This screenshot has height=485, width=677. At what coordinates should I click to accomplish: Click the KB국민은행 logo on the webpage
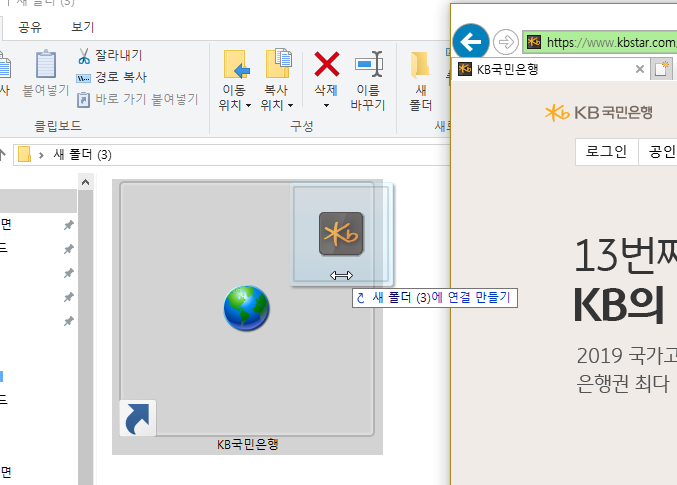pos(598,113)
